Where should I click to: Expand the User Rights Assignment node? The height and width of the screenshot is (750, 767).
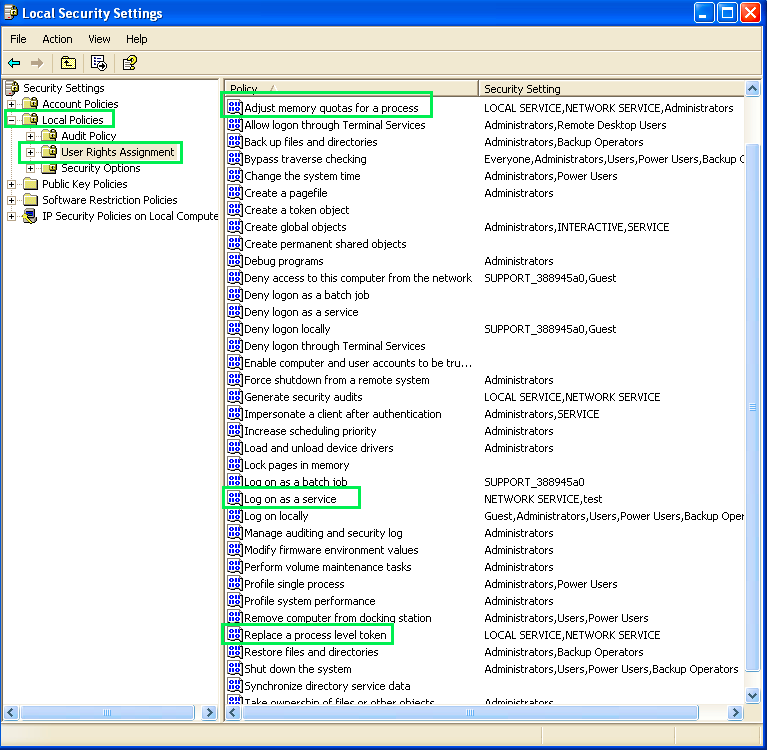pyautogui.click(x=30, y=152)
